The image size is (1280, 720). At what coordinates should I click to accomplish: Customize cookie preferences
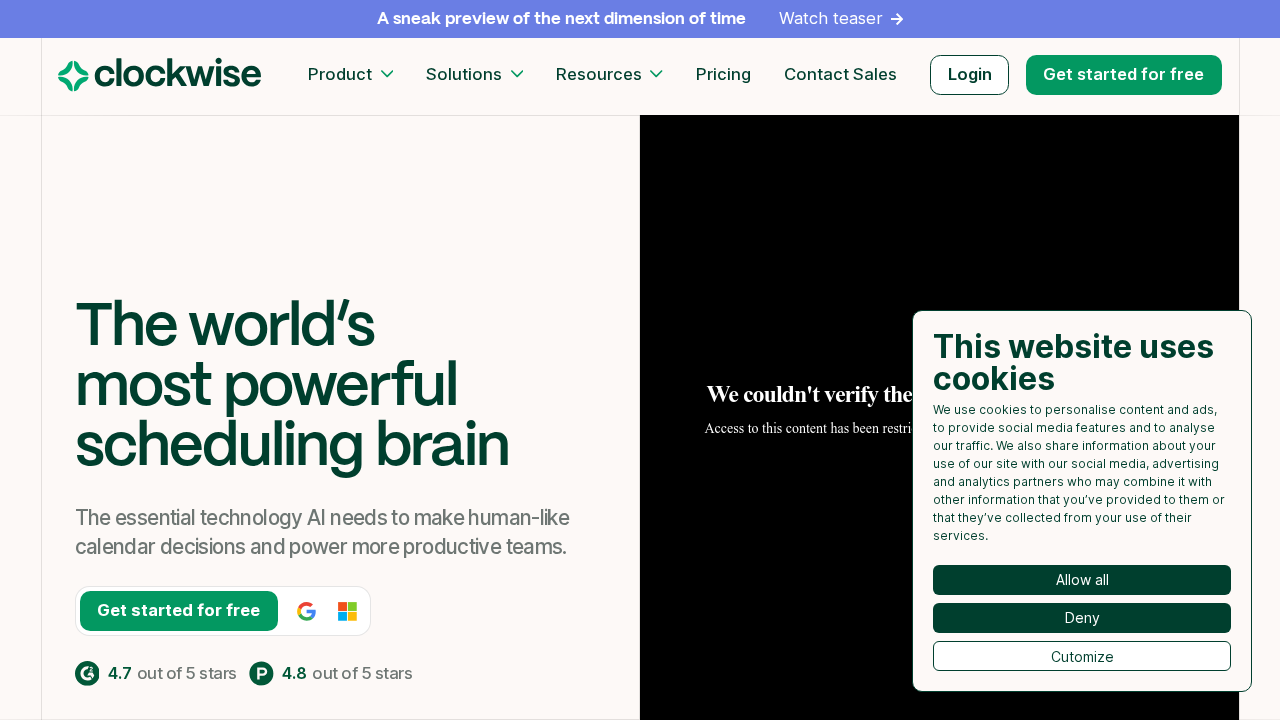1081,656
